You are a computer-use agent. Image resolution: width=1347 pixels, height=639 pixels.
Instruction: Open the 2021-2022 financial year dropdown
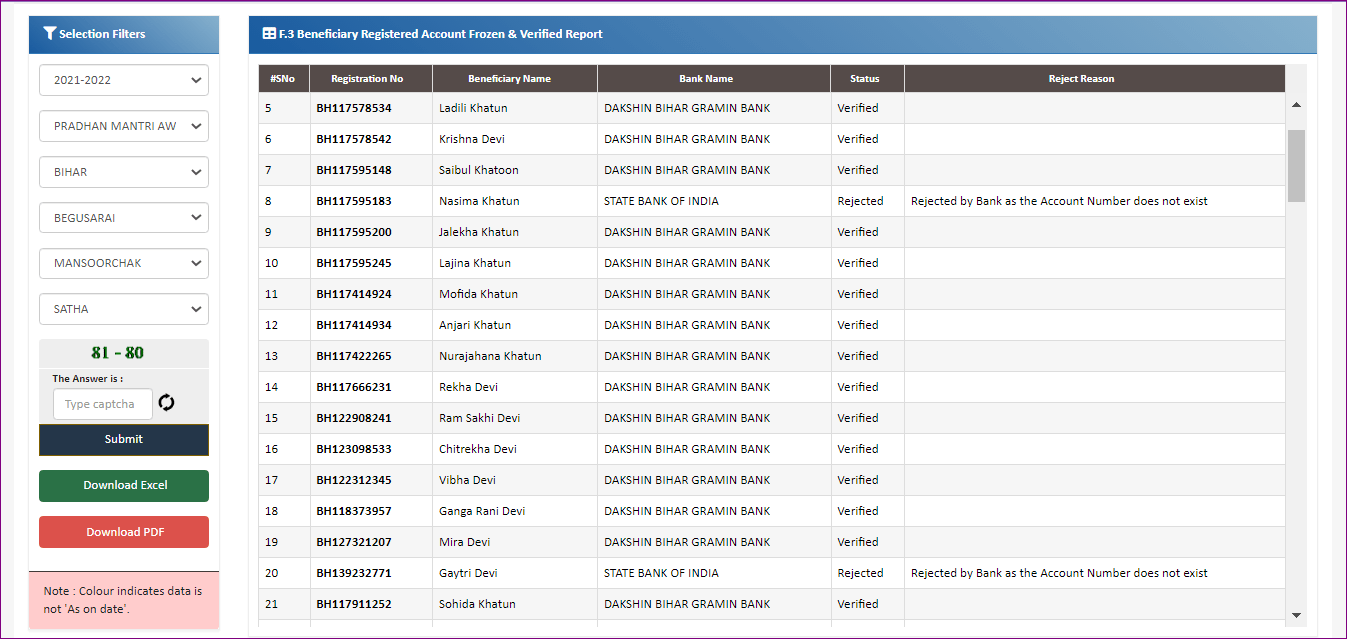(123, 80)
